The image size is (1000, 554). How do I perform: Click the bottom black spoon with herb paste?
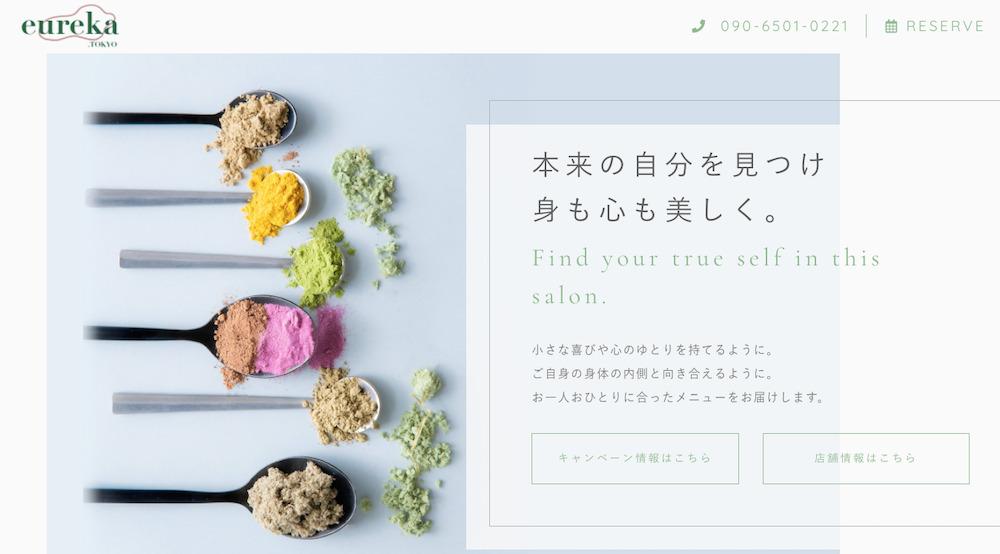tap(220, 497)
